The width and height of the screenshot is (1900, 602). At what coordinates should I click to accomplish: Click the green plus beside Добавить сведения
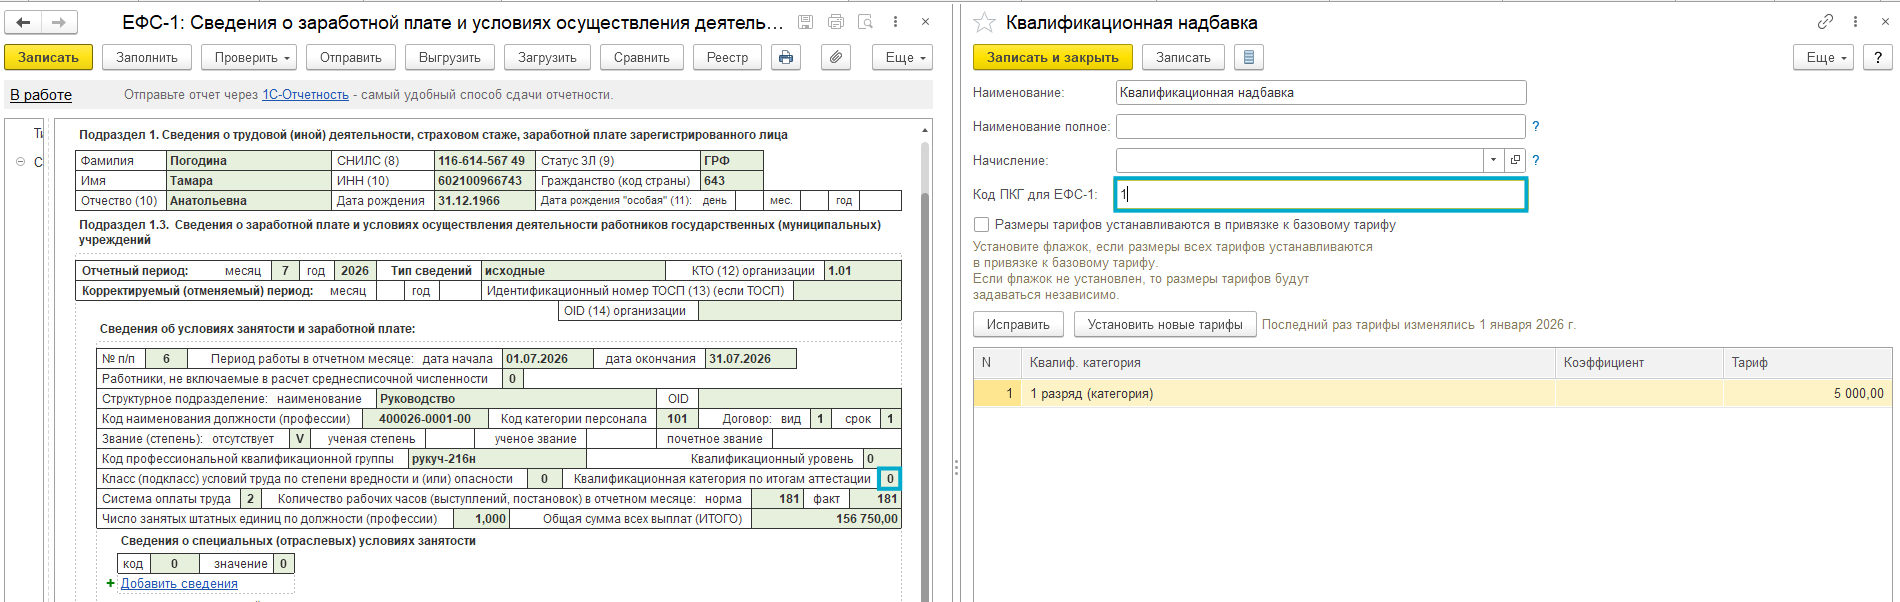click(111, 583)
